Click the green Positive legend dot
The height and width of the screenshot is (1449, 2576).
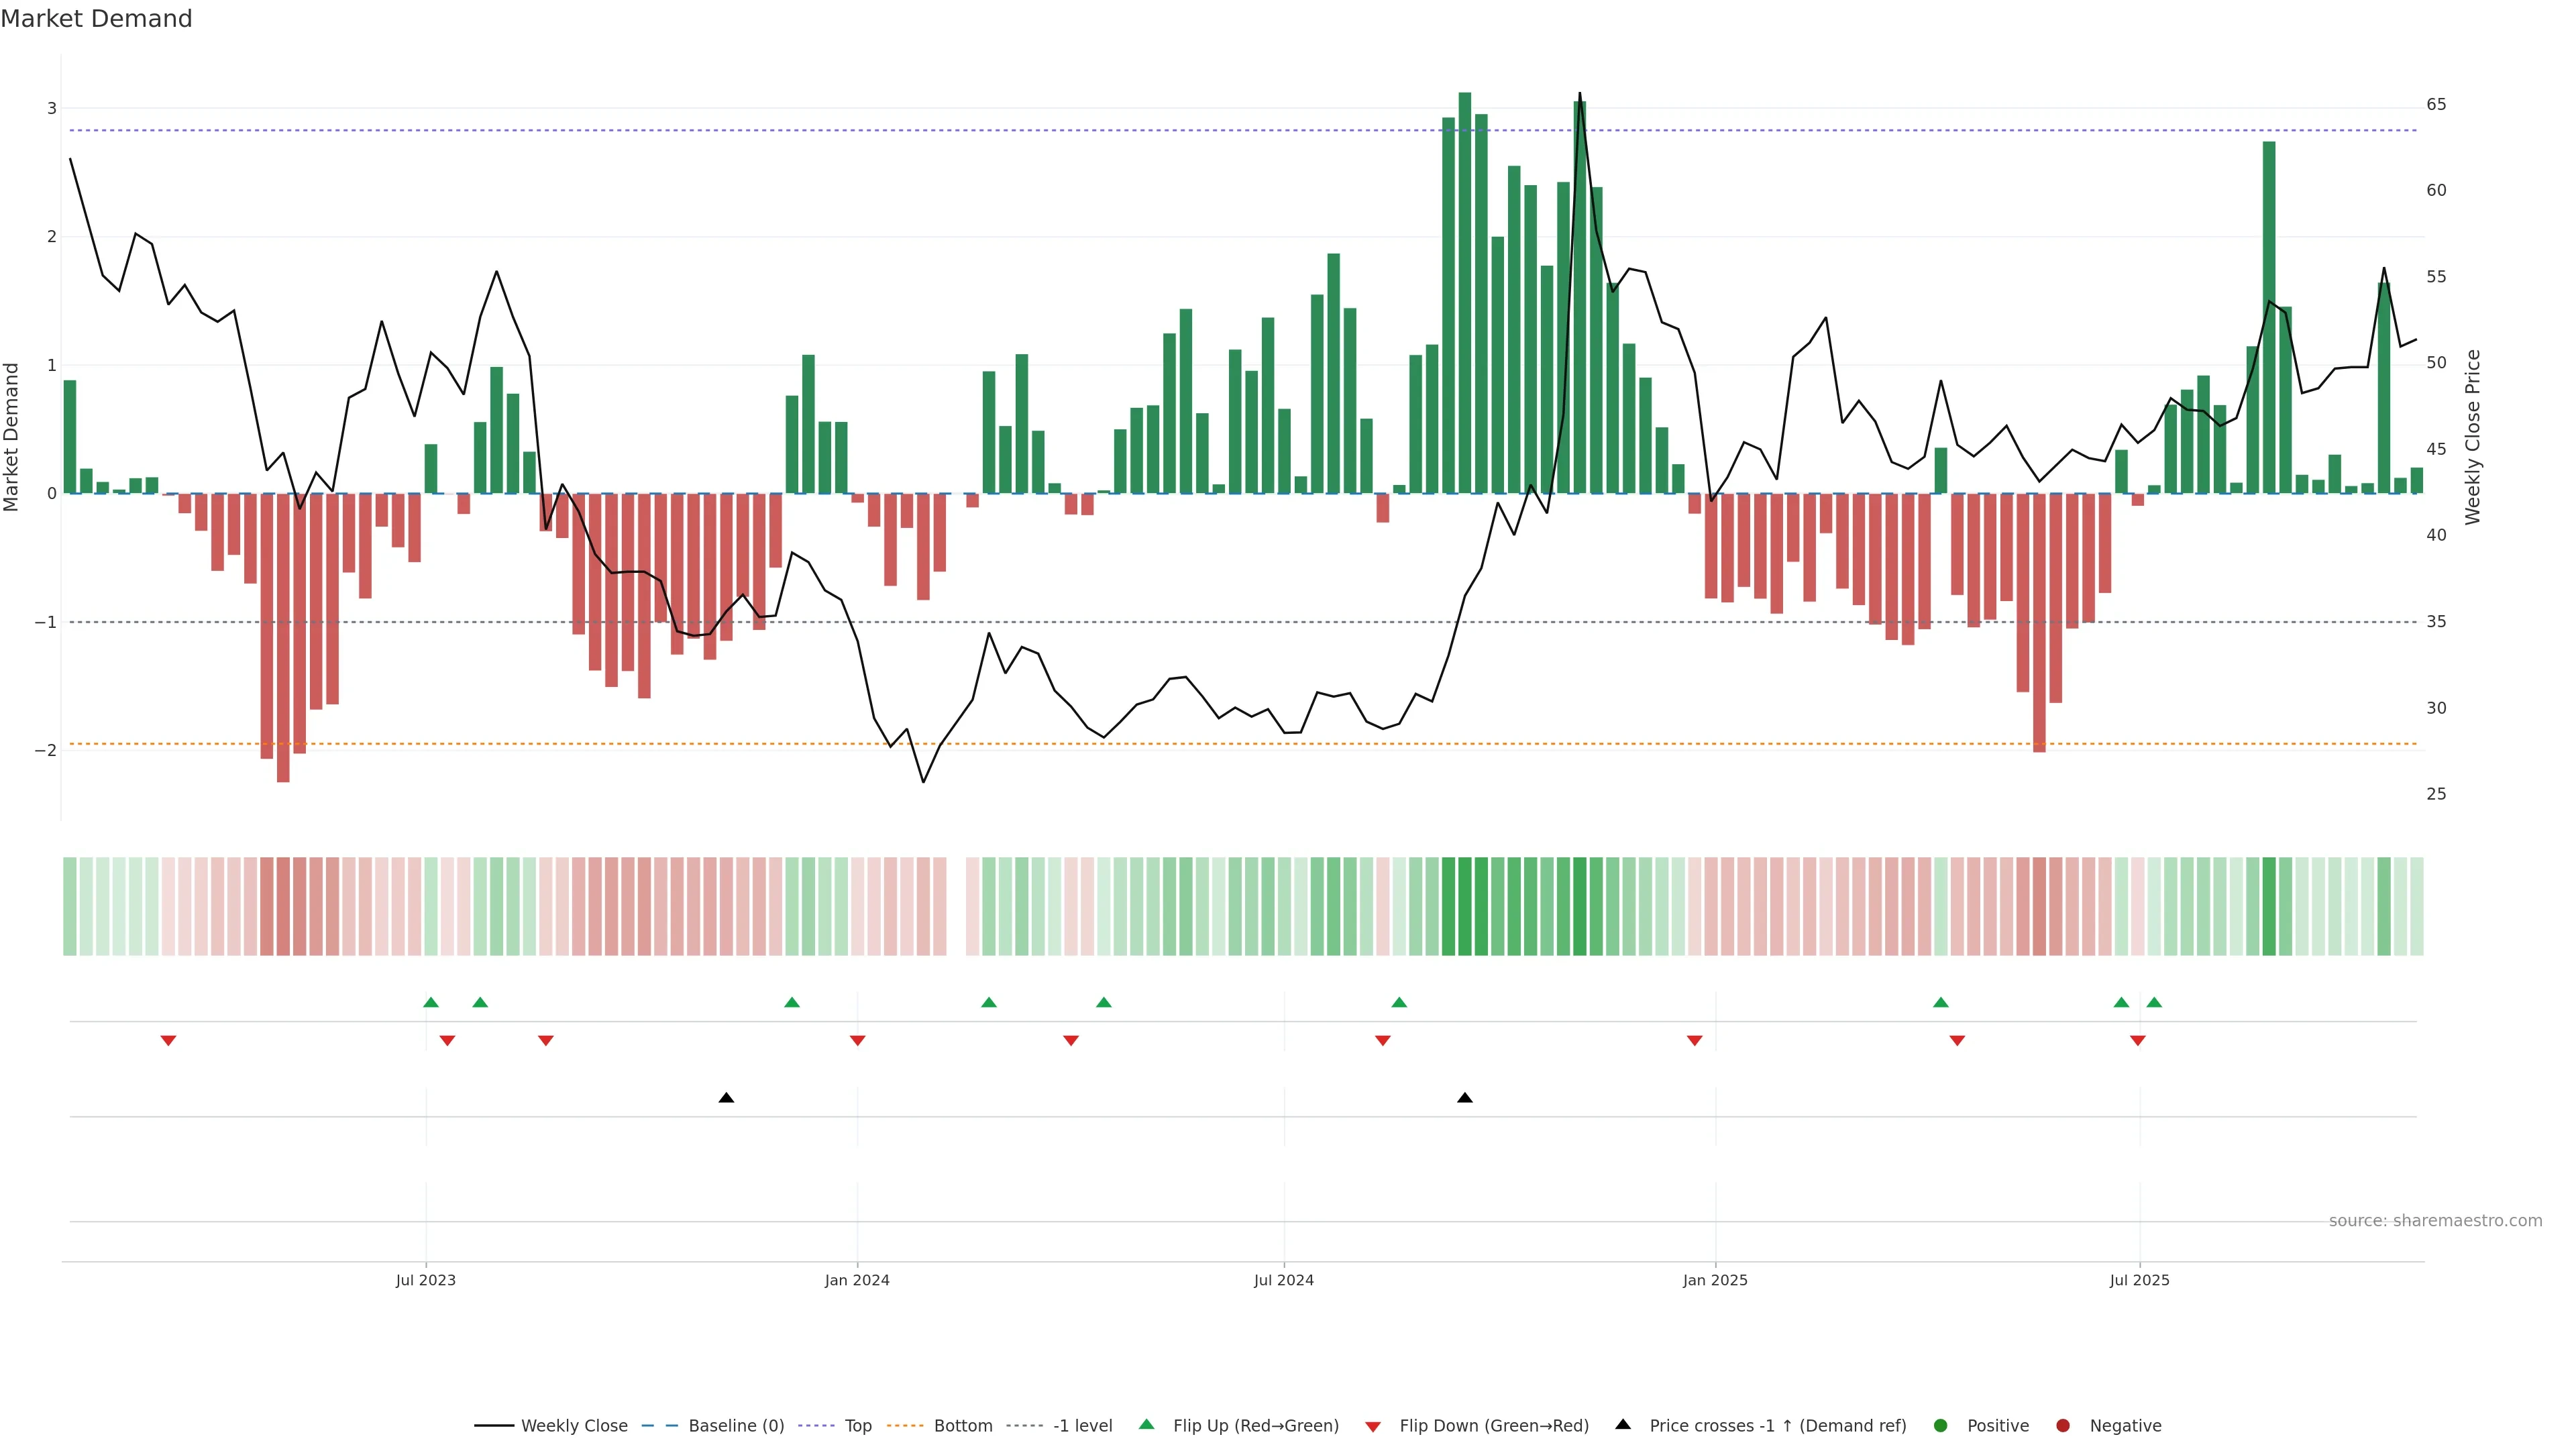point(1941,1426)
